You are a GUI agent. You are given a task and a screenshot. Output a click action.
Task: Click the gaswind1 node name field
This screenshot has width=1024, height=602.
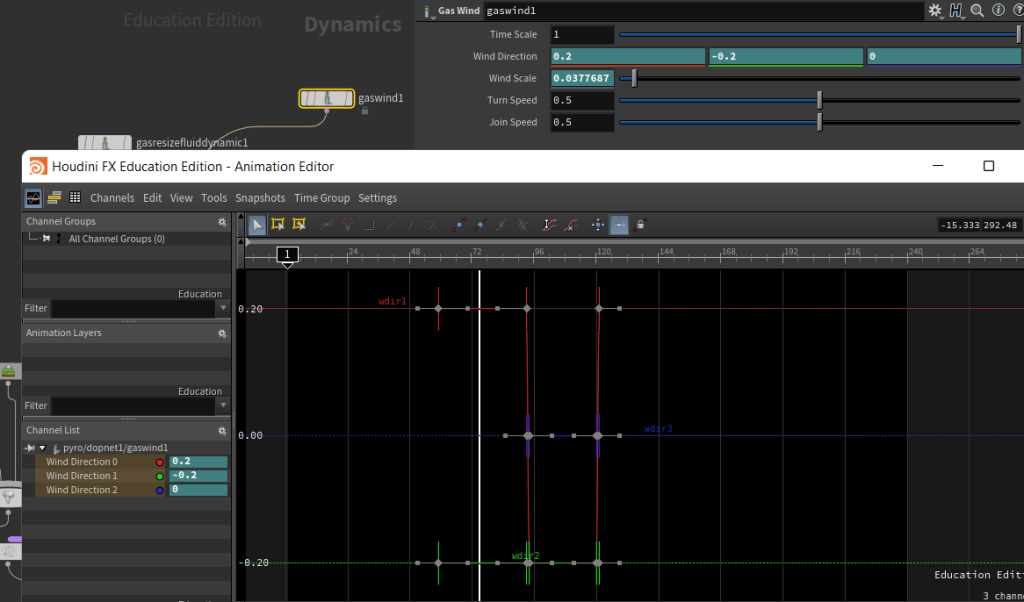click(703, 10)
